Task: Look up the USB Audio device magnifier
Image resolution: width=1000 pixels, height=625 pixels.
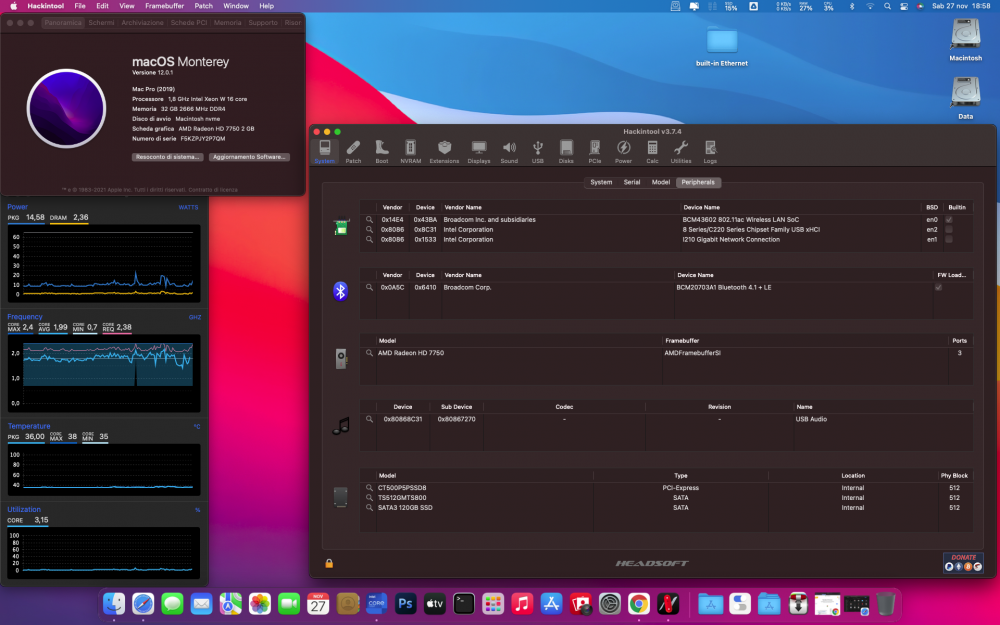Action: point(369,419)
